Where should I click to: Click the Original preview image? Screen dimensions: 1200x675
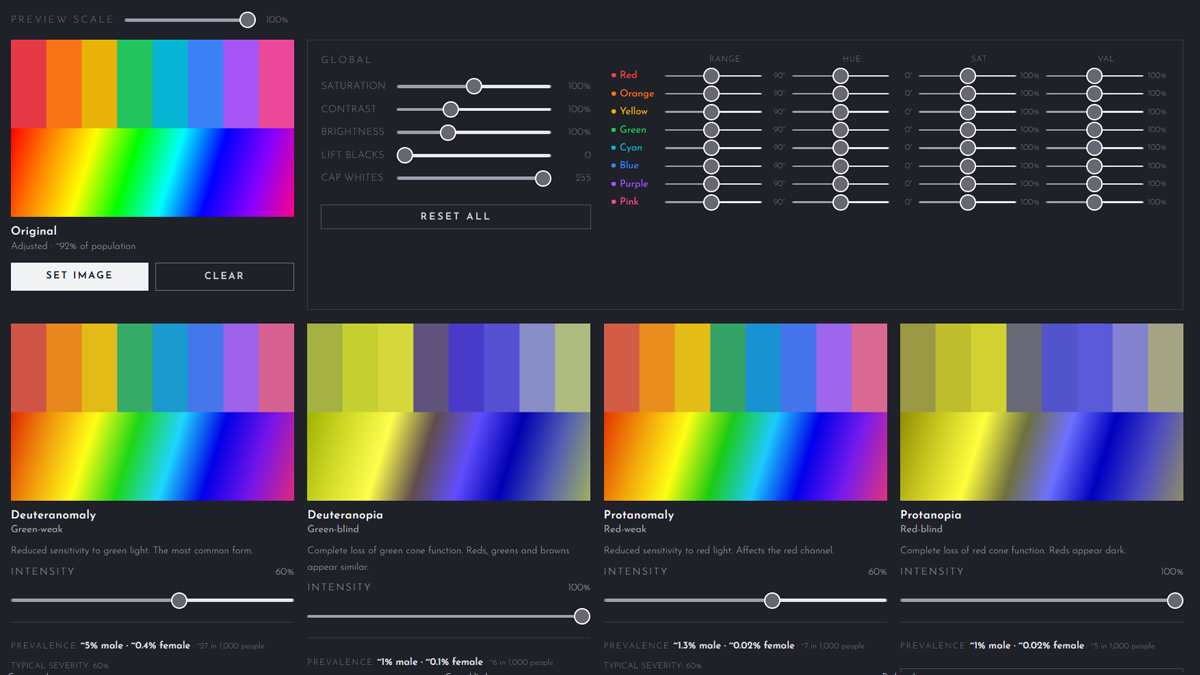coord(152,128)
